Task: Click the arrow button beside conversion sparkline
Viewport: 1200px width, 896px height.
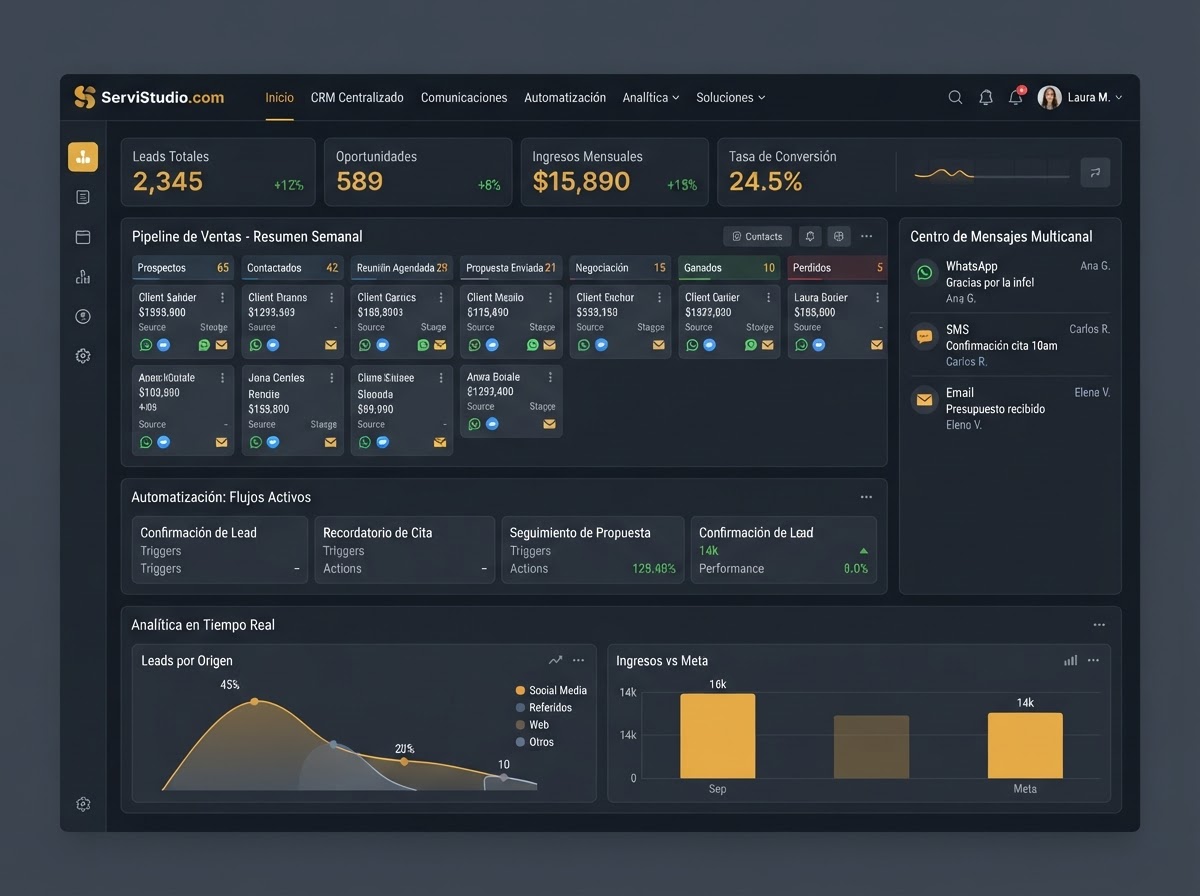Action: click(x=1095, y=173)
